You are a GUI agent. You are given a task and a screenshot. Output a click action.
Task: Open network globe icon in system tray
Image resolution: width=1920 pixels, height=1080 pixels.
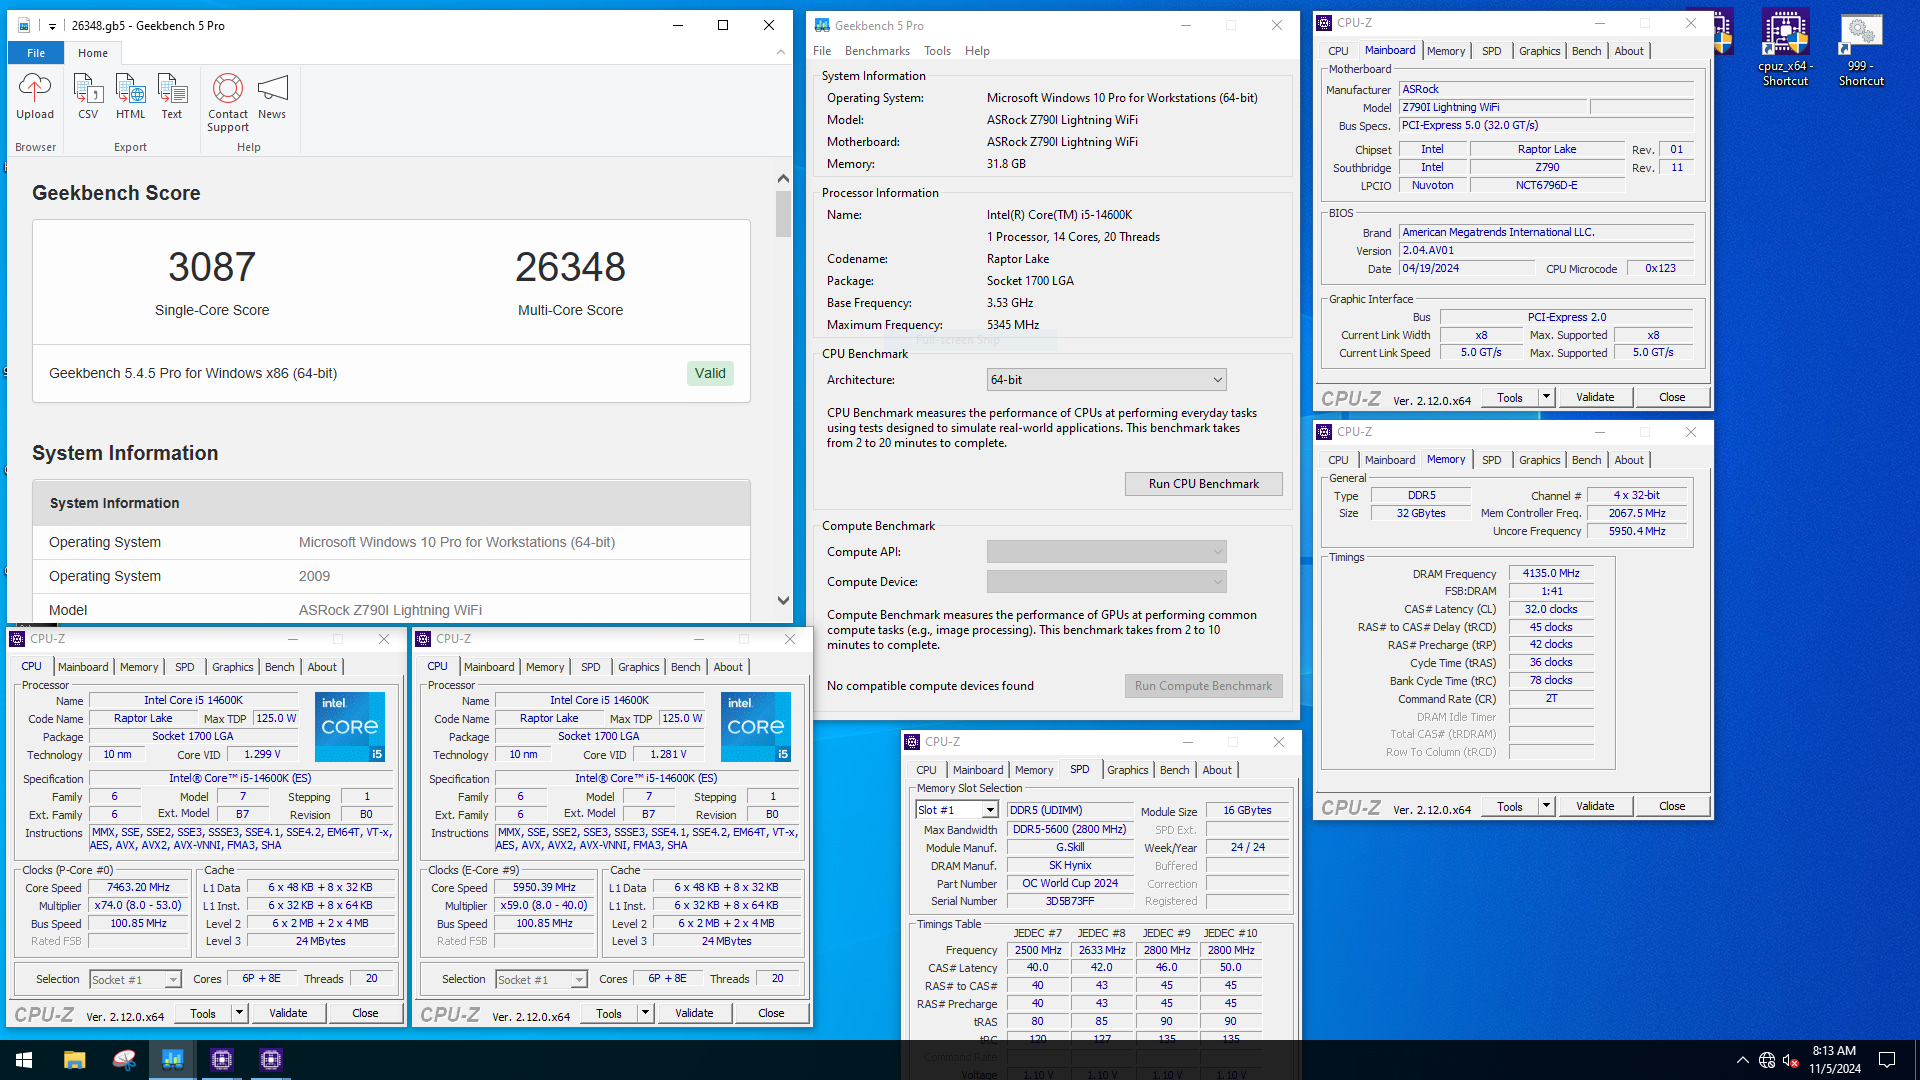(1767, 1060)
